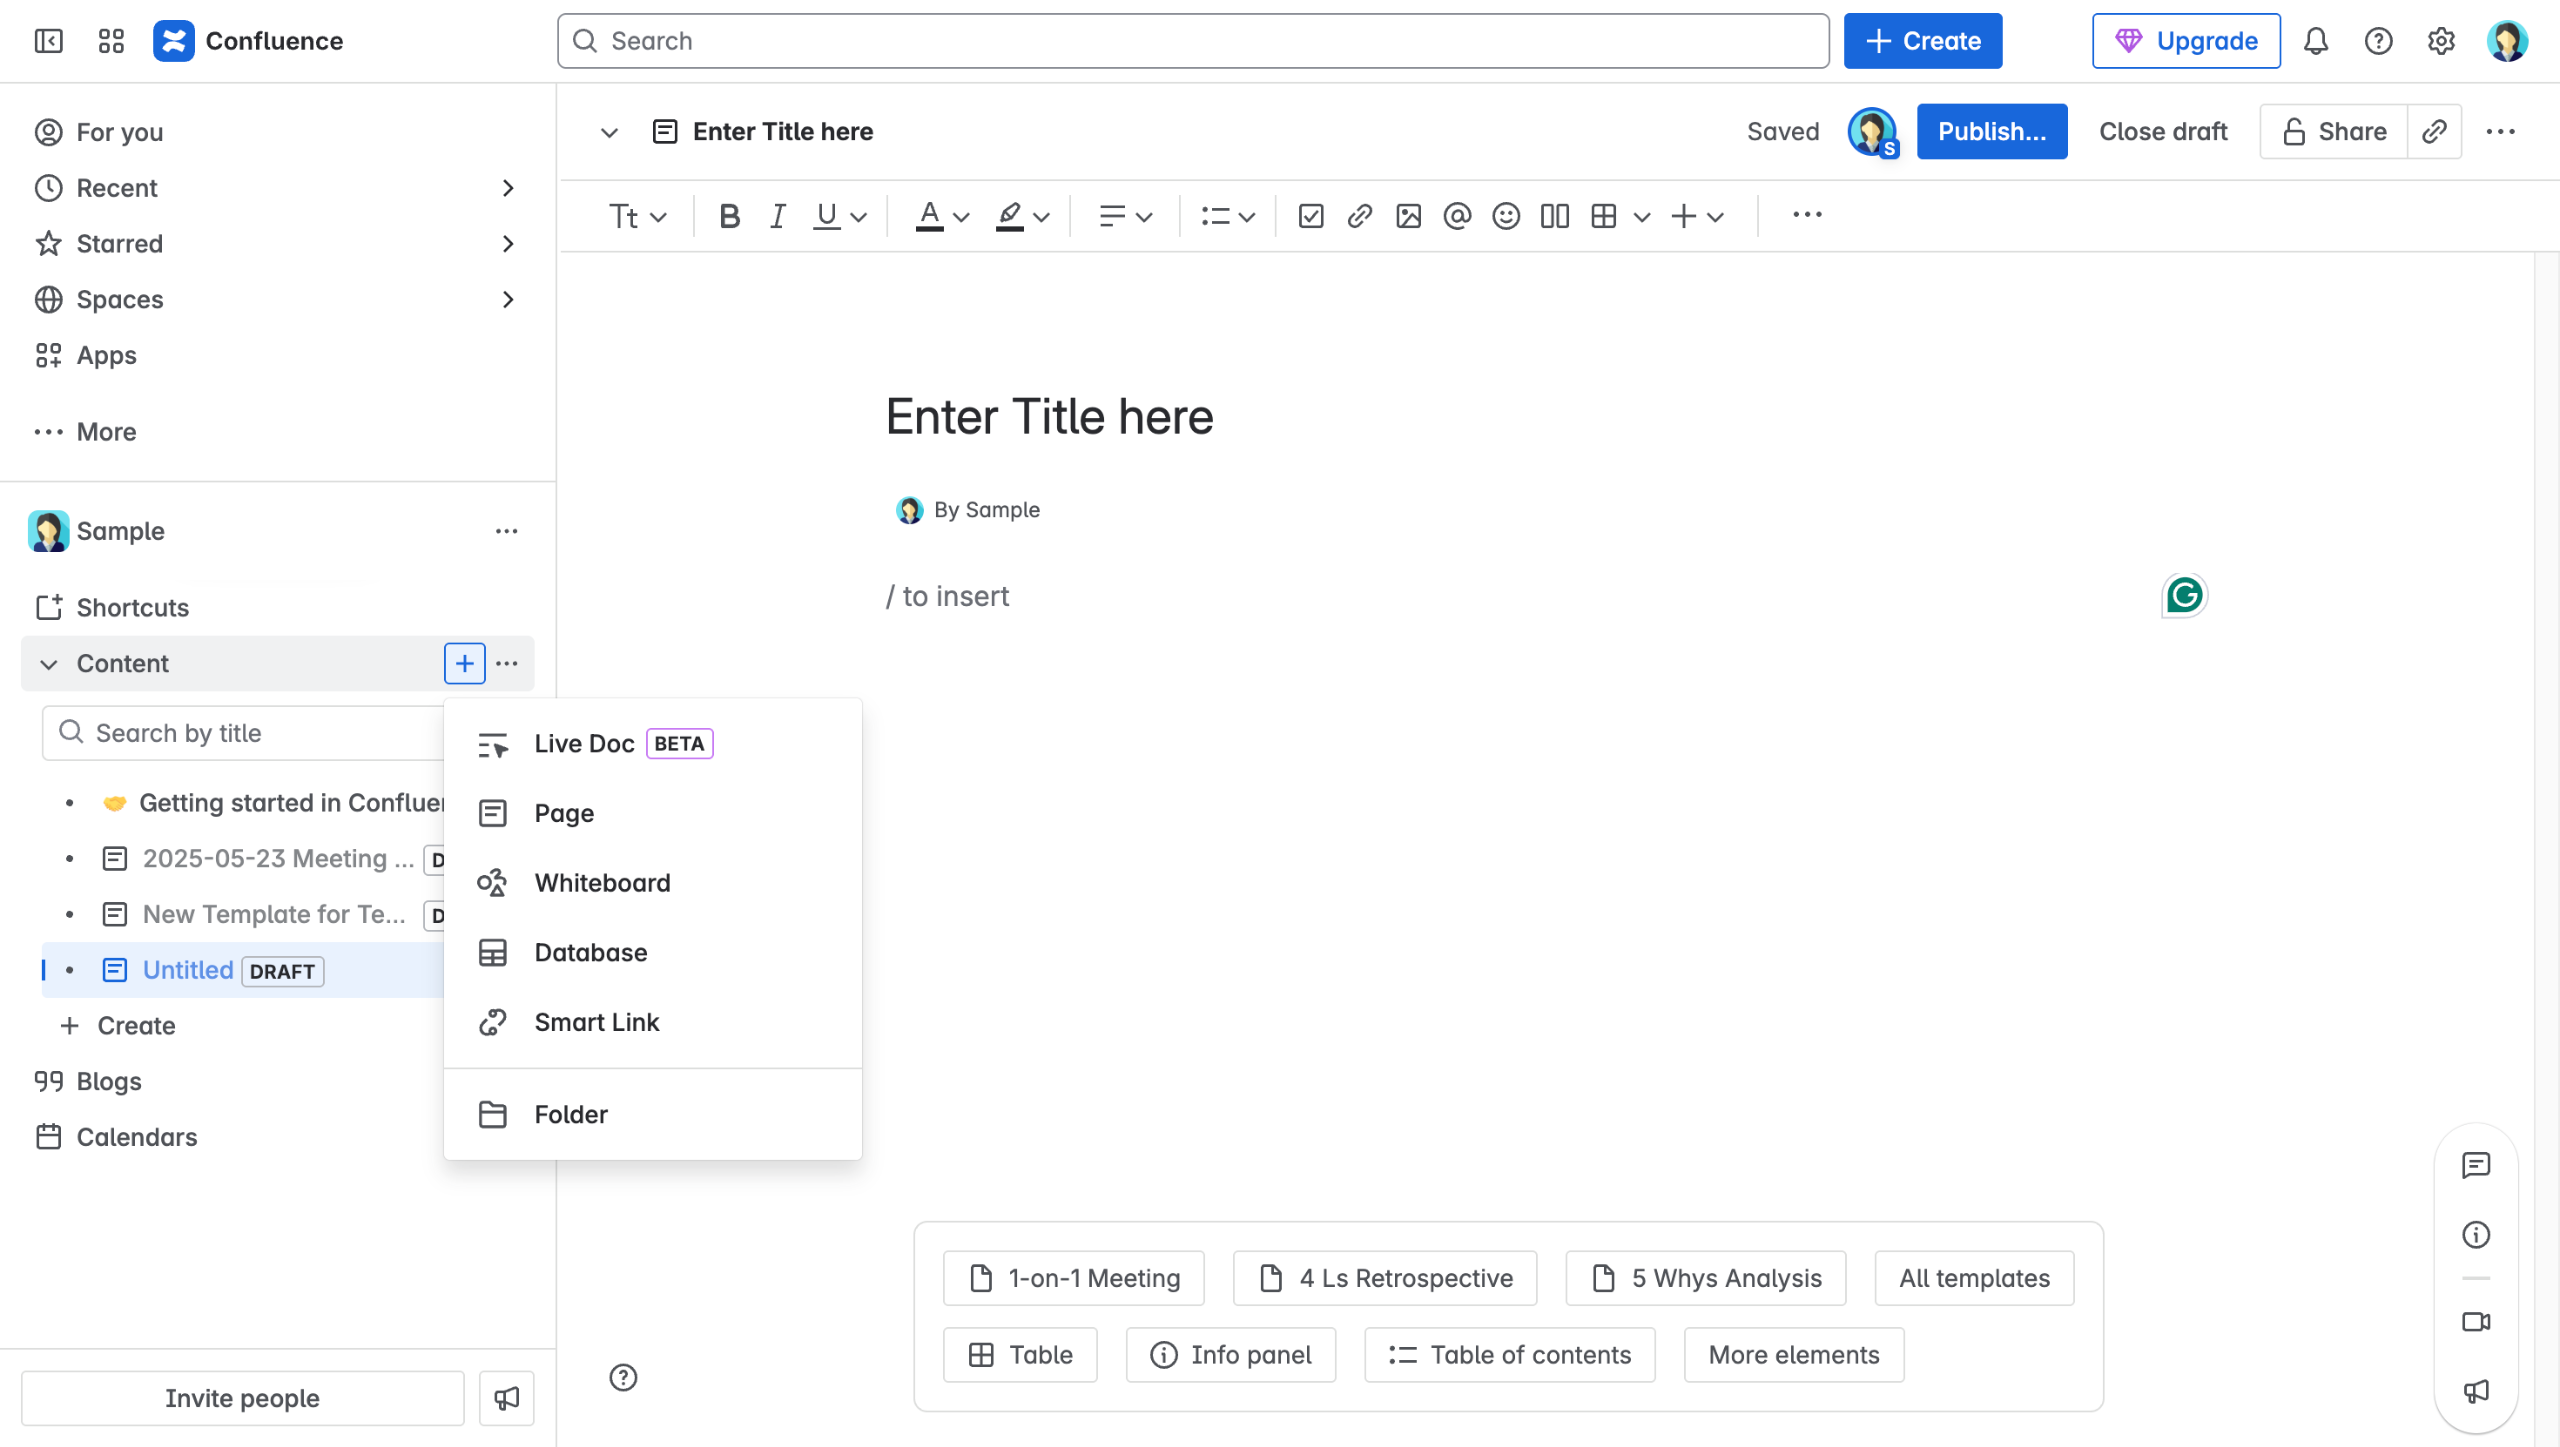Open All templates
This screenshot has height=1447, width=2560.
1974,1278
